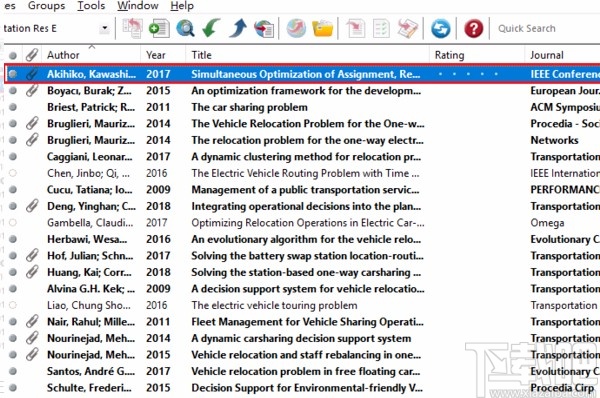600x398 pixels.
Task: Select the 'Alvina G.H. Kek' author cell
Action: tap(91, 289)
